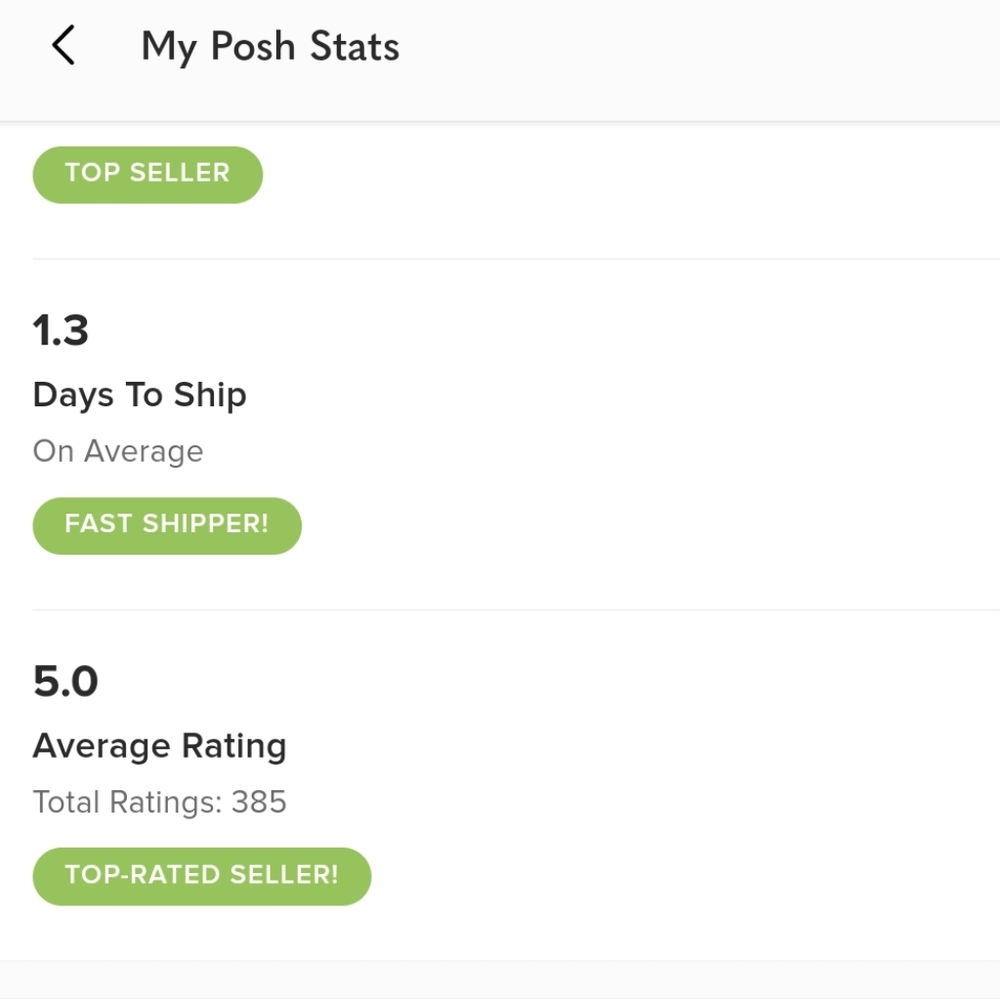
Task: Click the word Posh in the header
Action: click(x=252, y=47)
